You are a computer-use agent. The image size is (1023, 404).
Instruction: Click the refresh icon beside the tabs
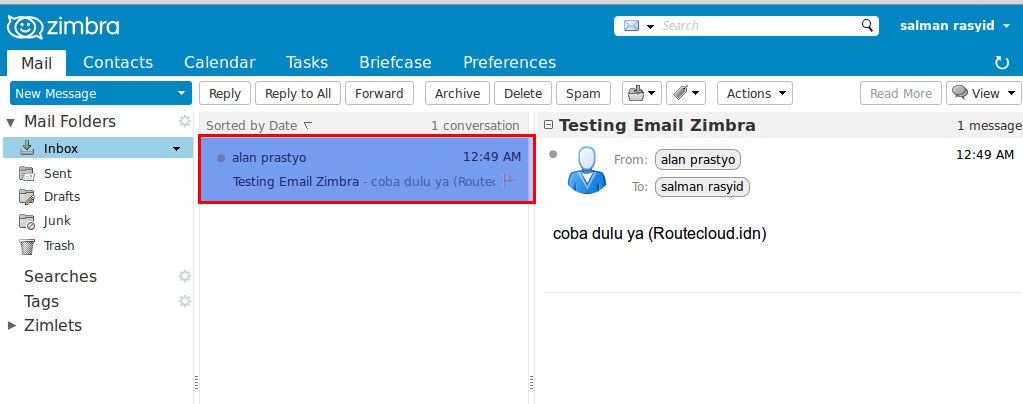(1001, 63)
